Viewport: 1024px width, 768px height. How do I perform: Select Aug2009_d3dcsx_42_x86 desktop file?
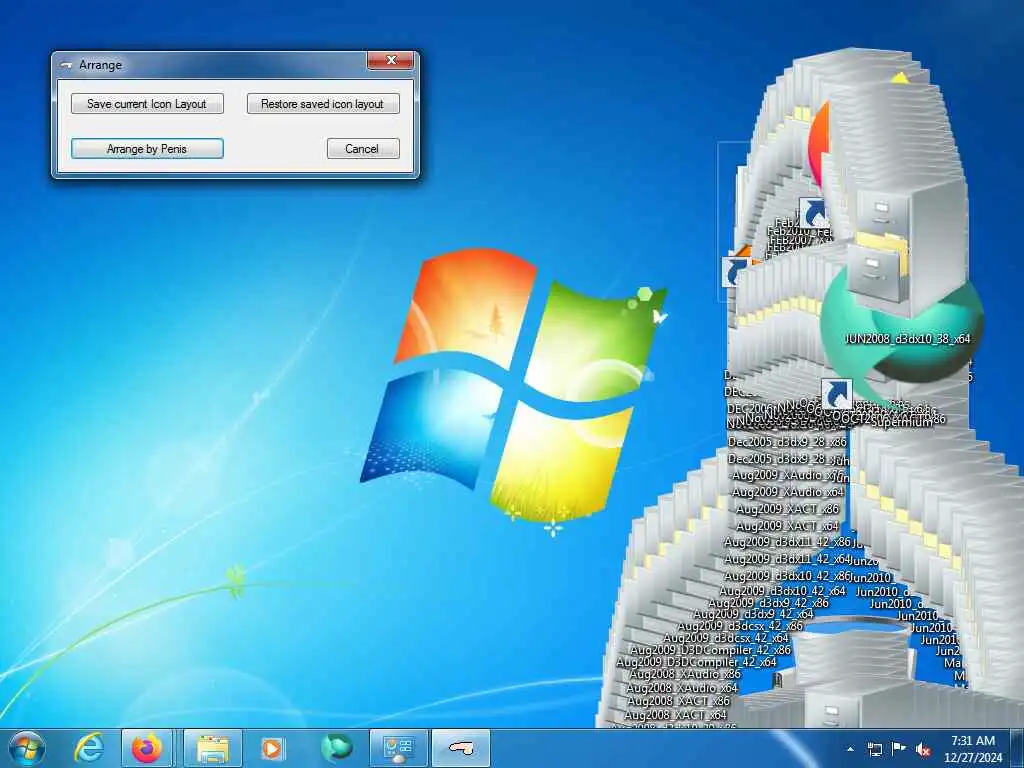[740, 626]
